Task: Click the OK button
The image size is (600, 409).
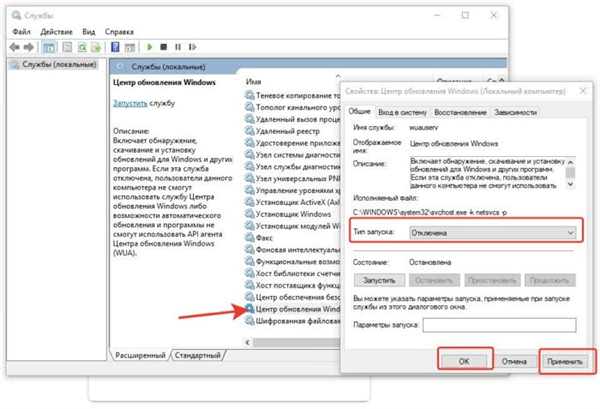Action: tap(464, 361)
